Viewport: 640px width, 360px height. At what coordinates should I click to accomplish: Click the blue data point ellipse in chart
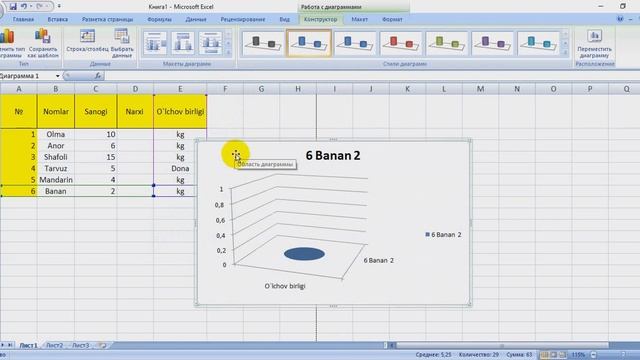[x=304, y=254]
